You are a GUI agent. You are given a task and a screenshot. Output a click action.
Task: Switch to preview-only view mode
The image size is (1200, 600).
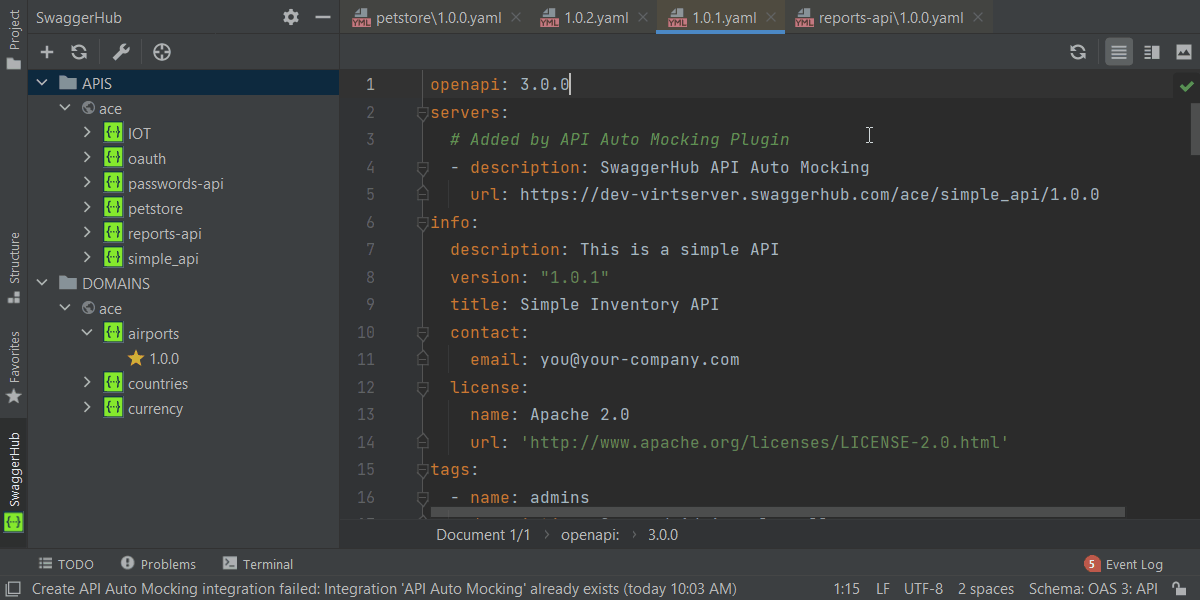(x=1184, y=52)
